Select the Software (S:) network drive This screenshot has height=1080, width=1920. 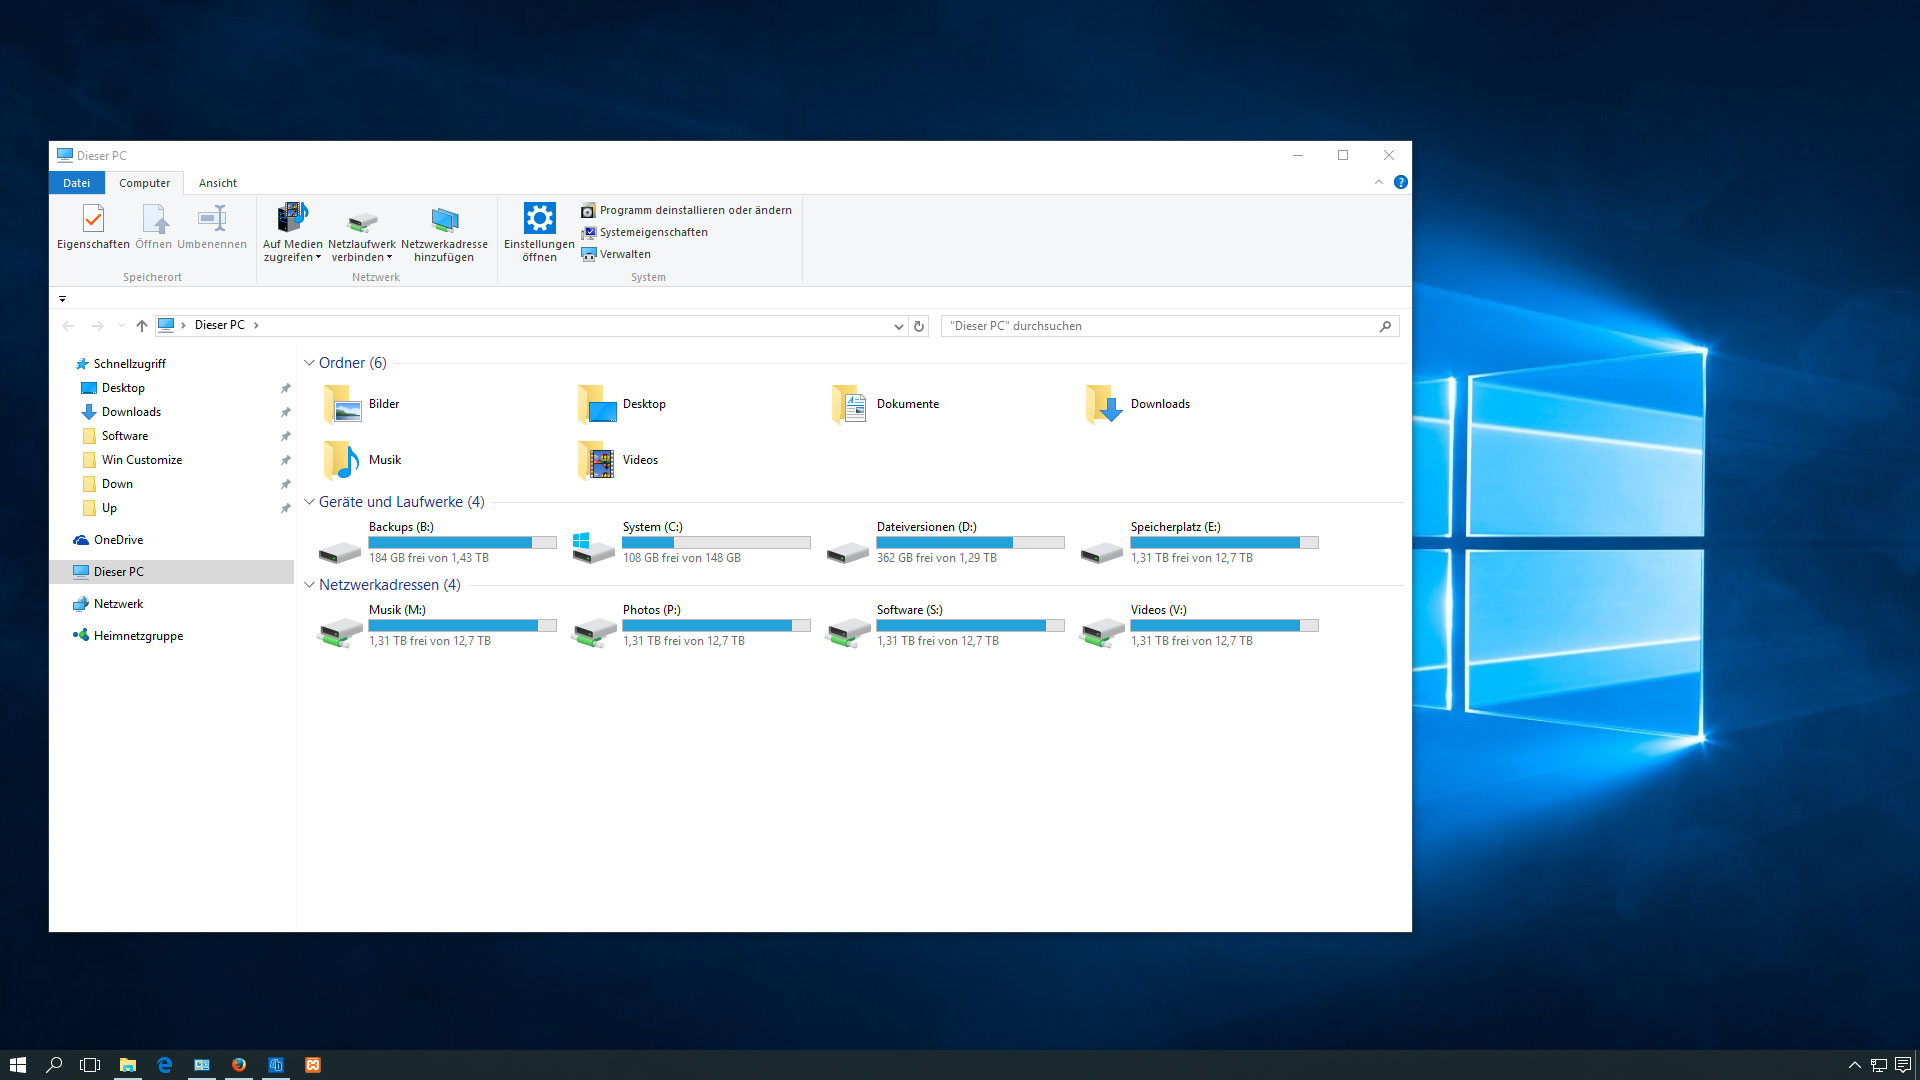tap(945, 625)
